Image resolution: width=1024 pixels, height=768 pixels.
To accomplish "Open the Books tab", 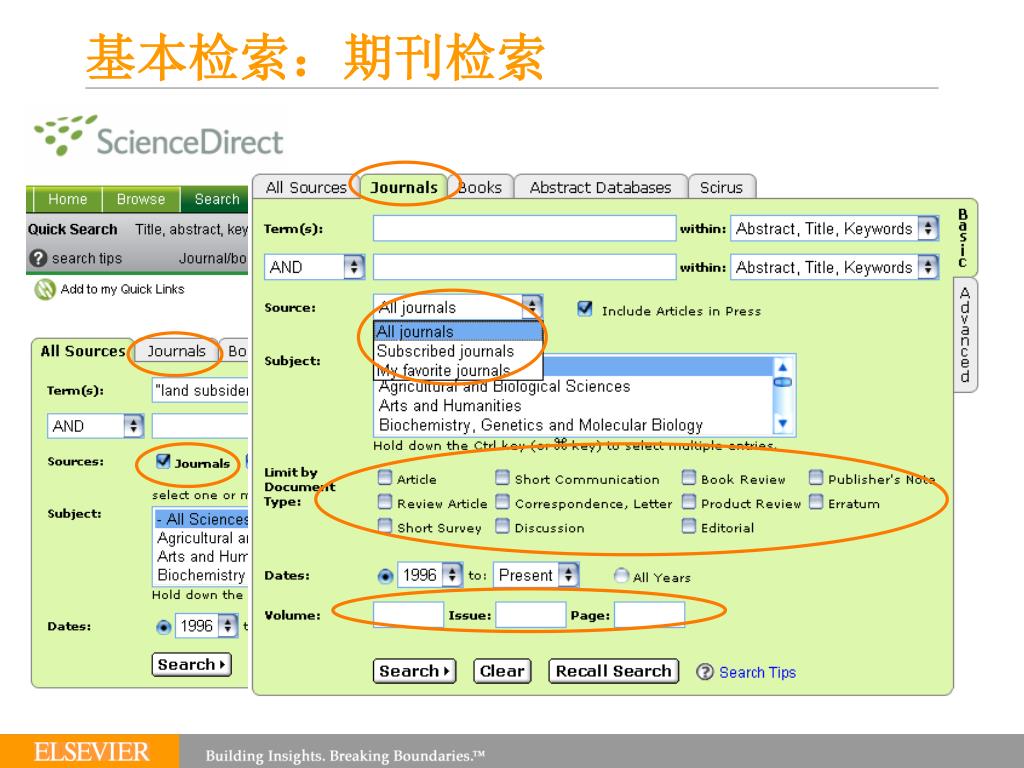I will pyautogui.click(x=480, y=187).
